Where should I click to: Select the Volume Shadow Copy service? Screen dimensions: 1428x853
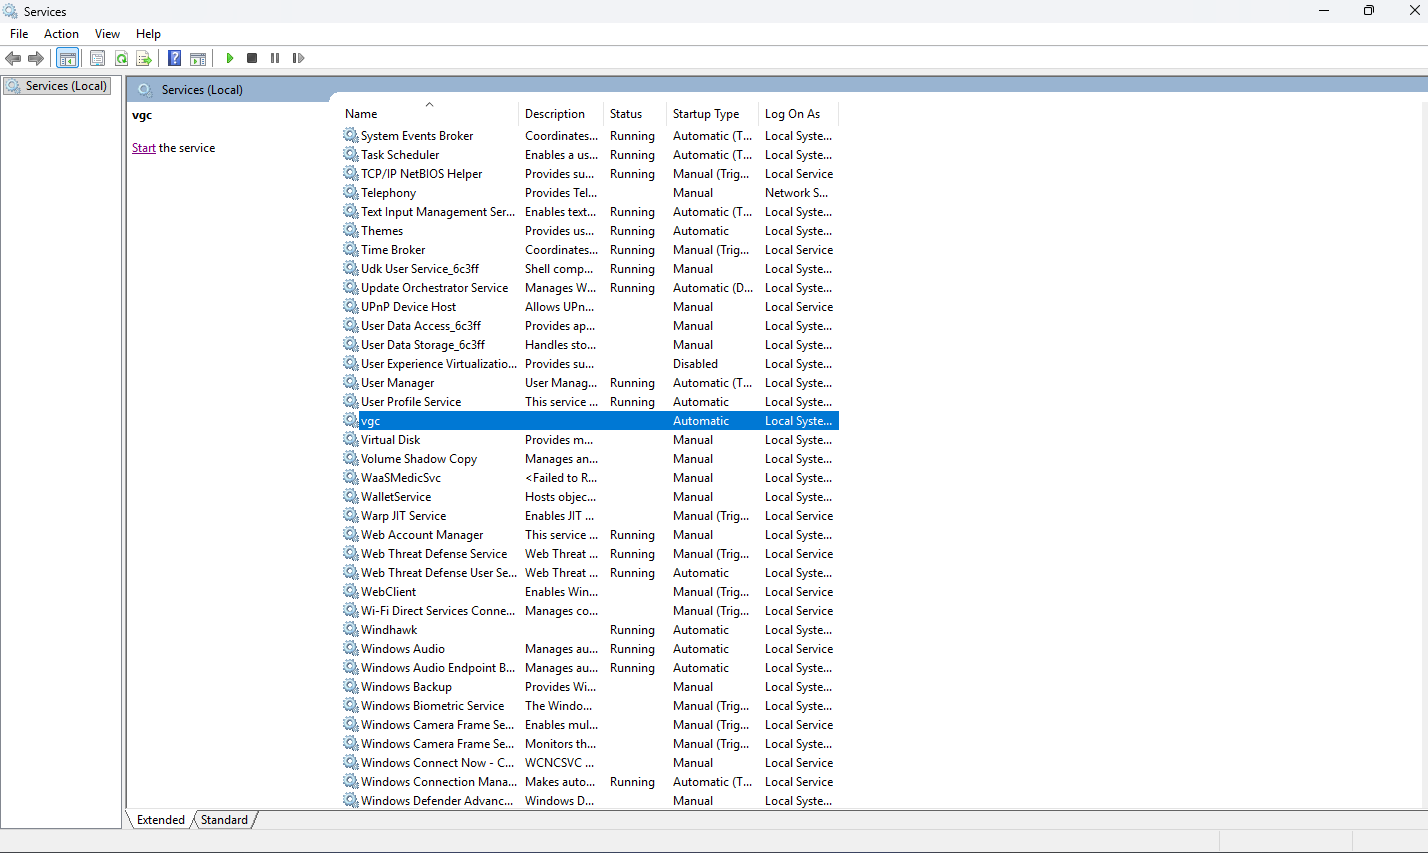[590, 459]
